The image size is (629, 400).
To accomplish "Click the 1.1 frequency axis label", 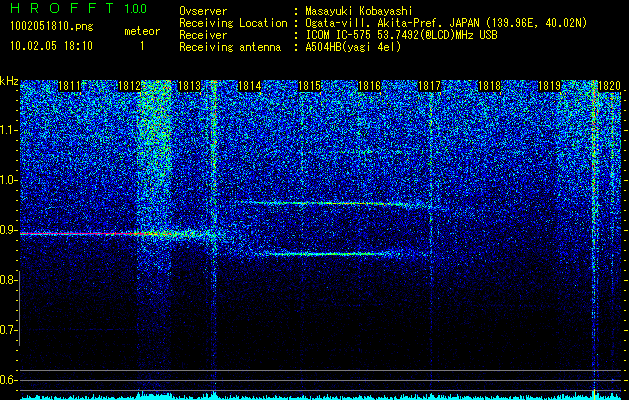I will point(9,130).
